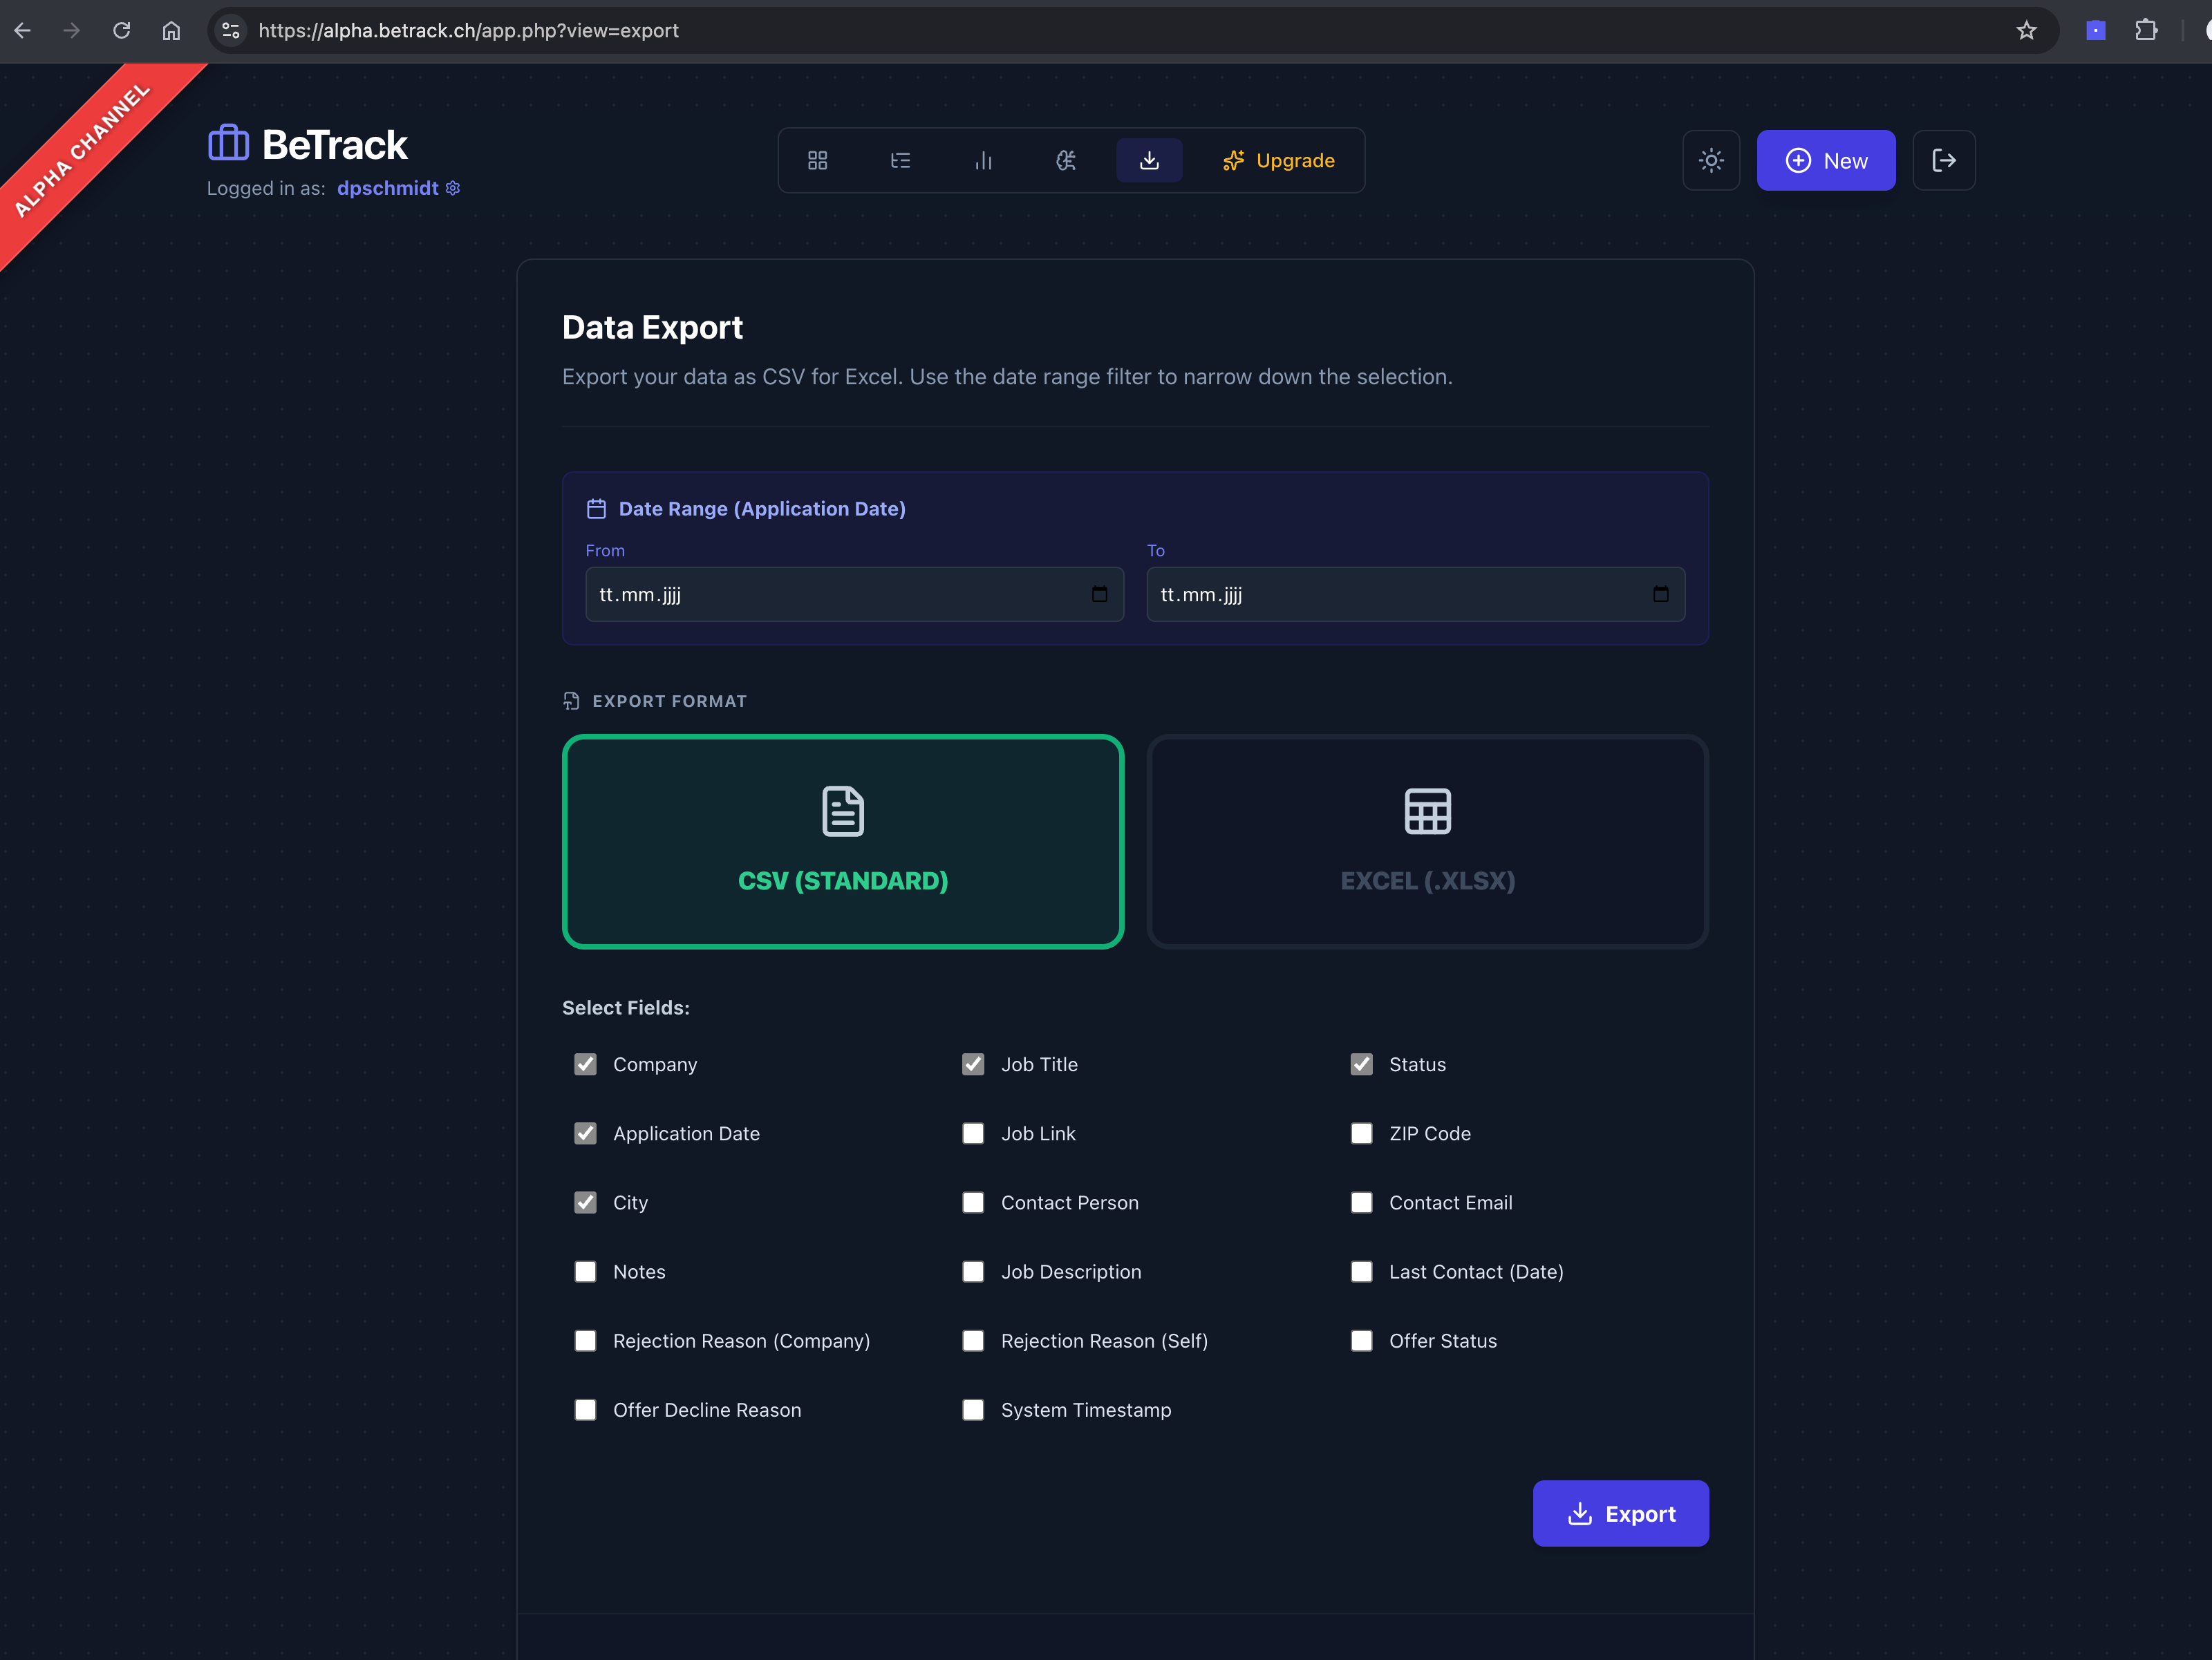Viewport: 2212px width, 1660px height.
Task: Open the bar chart statistics view
Action: (983, 160)
